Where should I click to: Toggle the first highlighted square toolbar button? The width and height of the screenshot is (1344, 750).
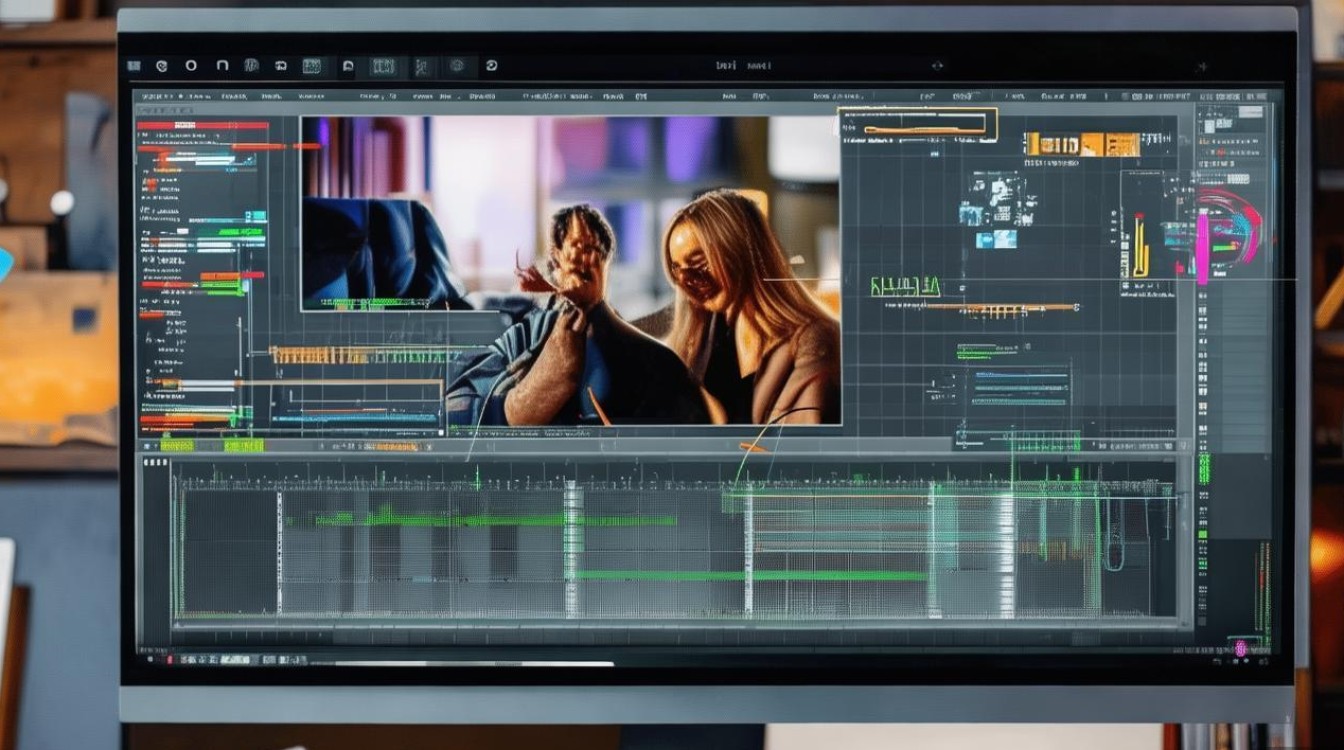click(311, 66)
